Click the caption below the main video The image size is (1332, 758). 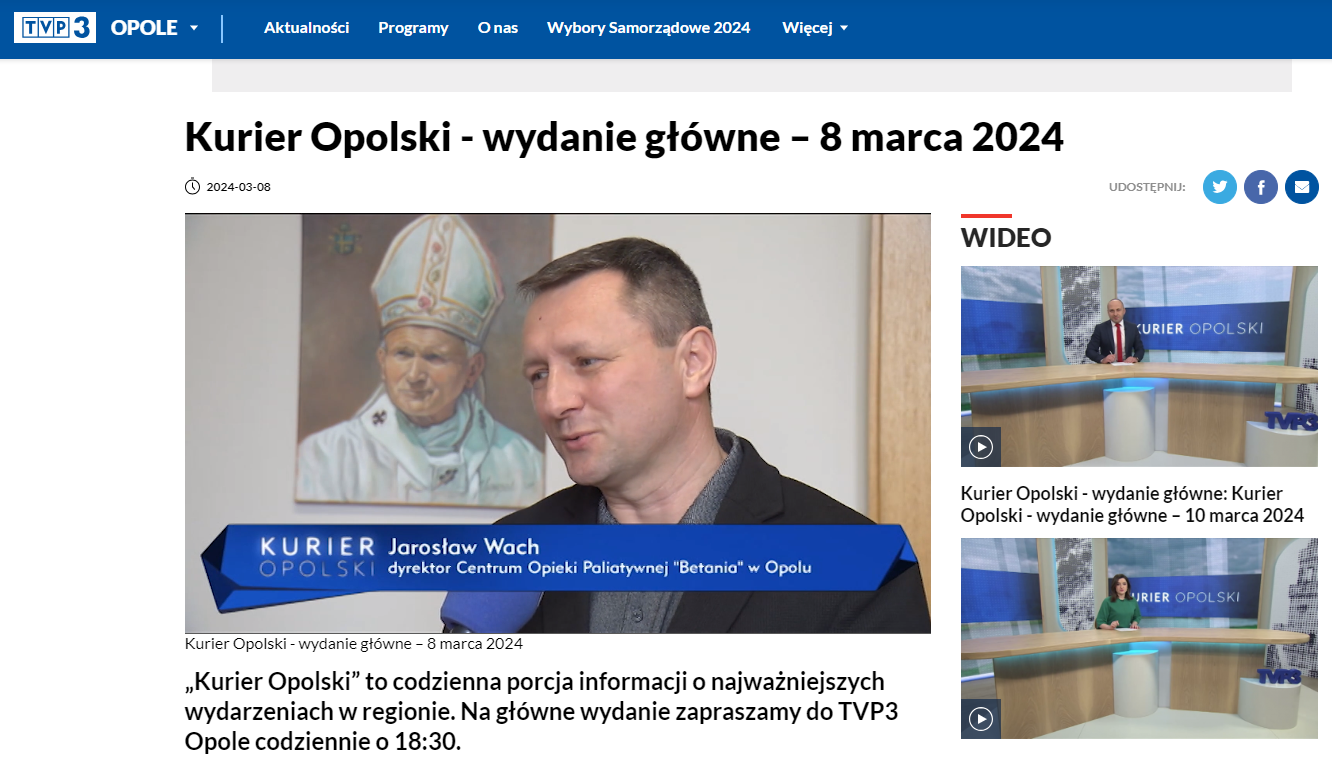(354, 644)
